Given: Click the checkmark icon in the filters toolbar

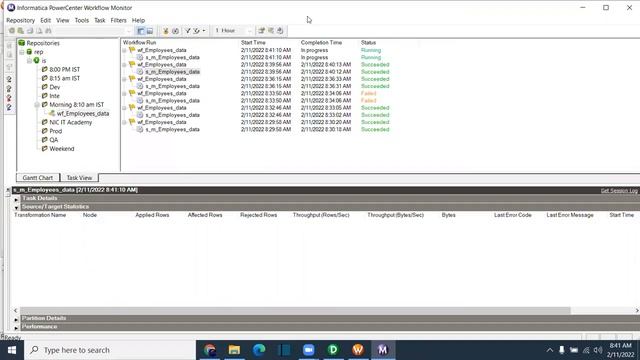Looking at the screenshot, I should (188, 31).
